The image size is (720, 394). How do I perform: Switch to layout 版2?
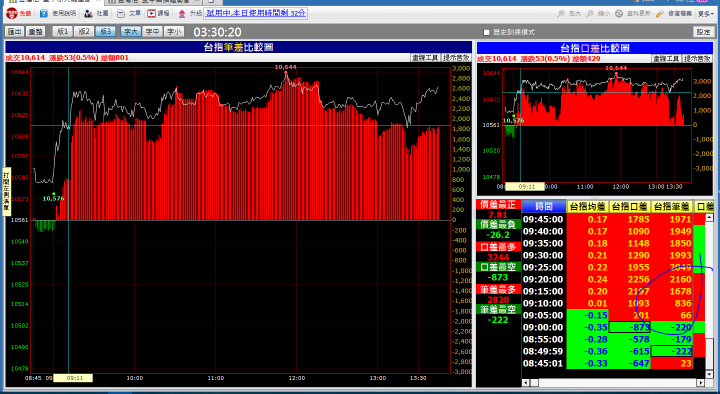click(x=84, y=31)
